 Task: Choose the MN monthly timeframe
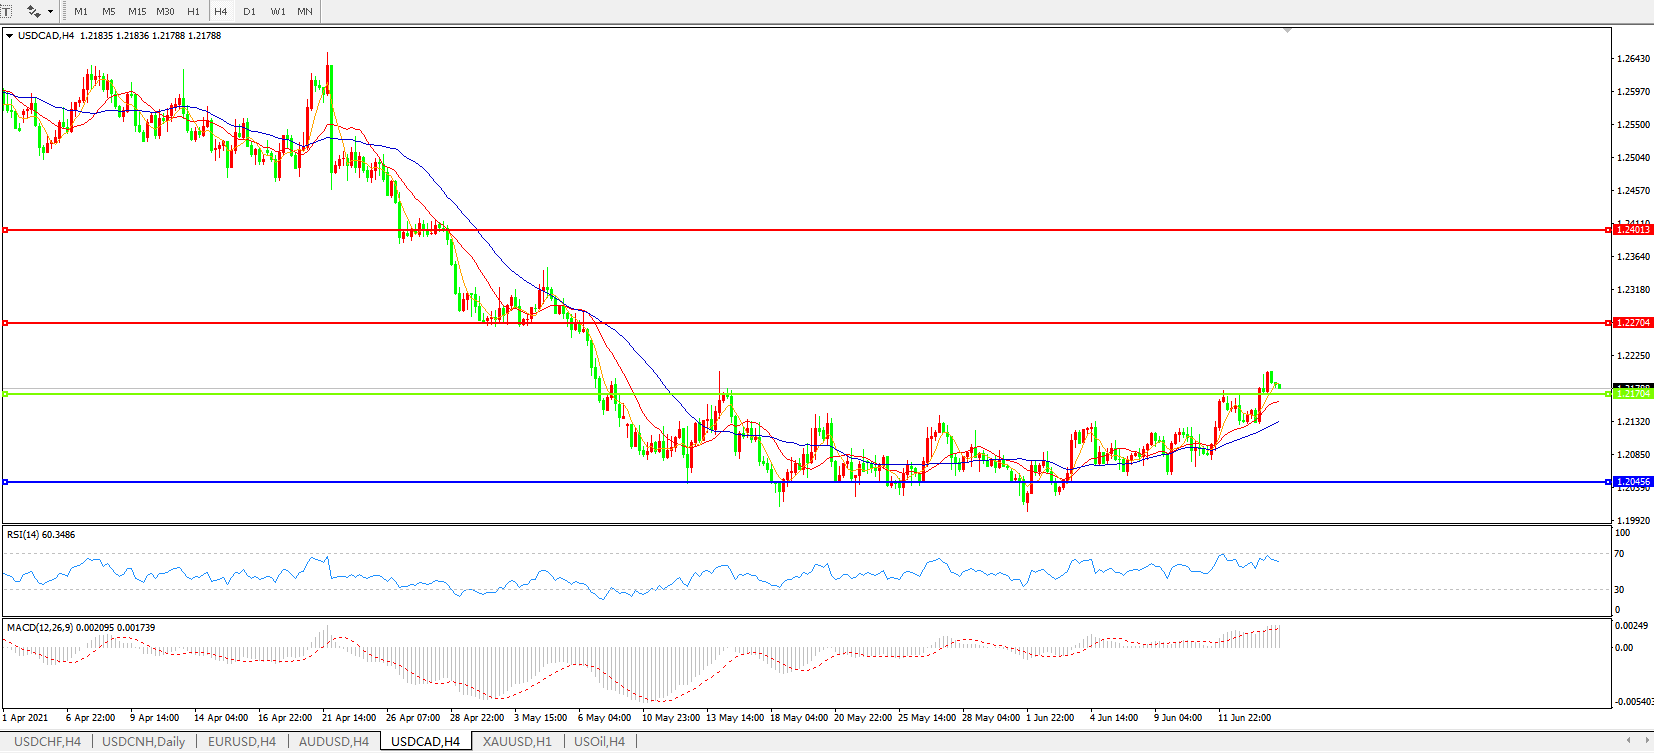305,12
